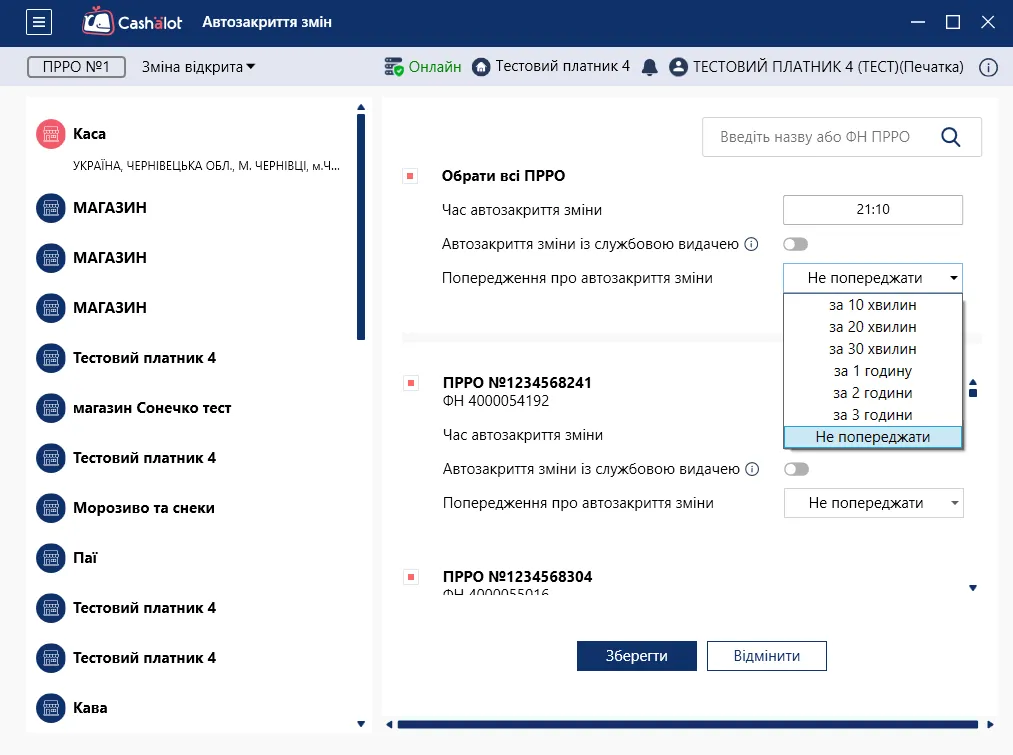
Task: Click ФН 4000054192 text
Action: [x=496, y=401]
